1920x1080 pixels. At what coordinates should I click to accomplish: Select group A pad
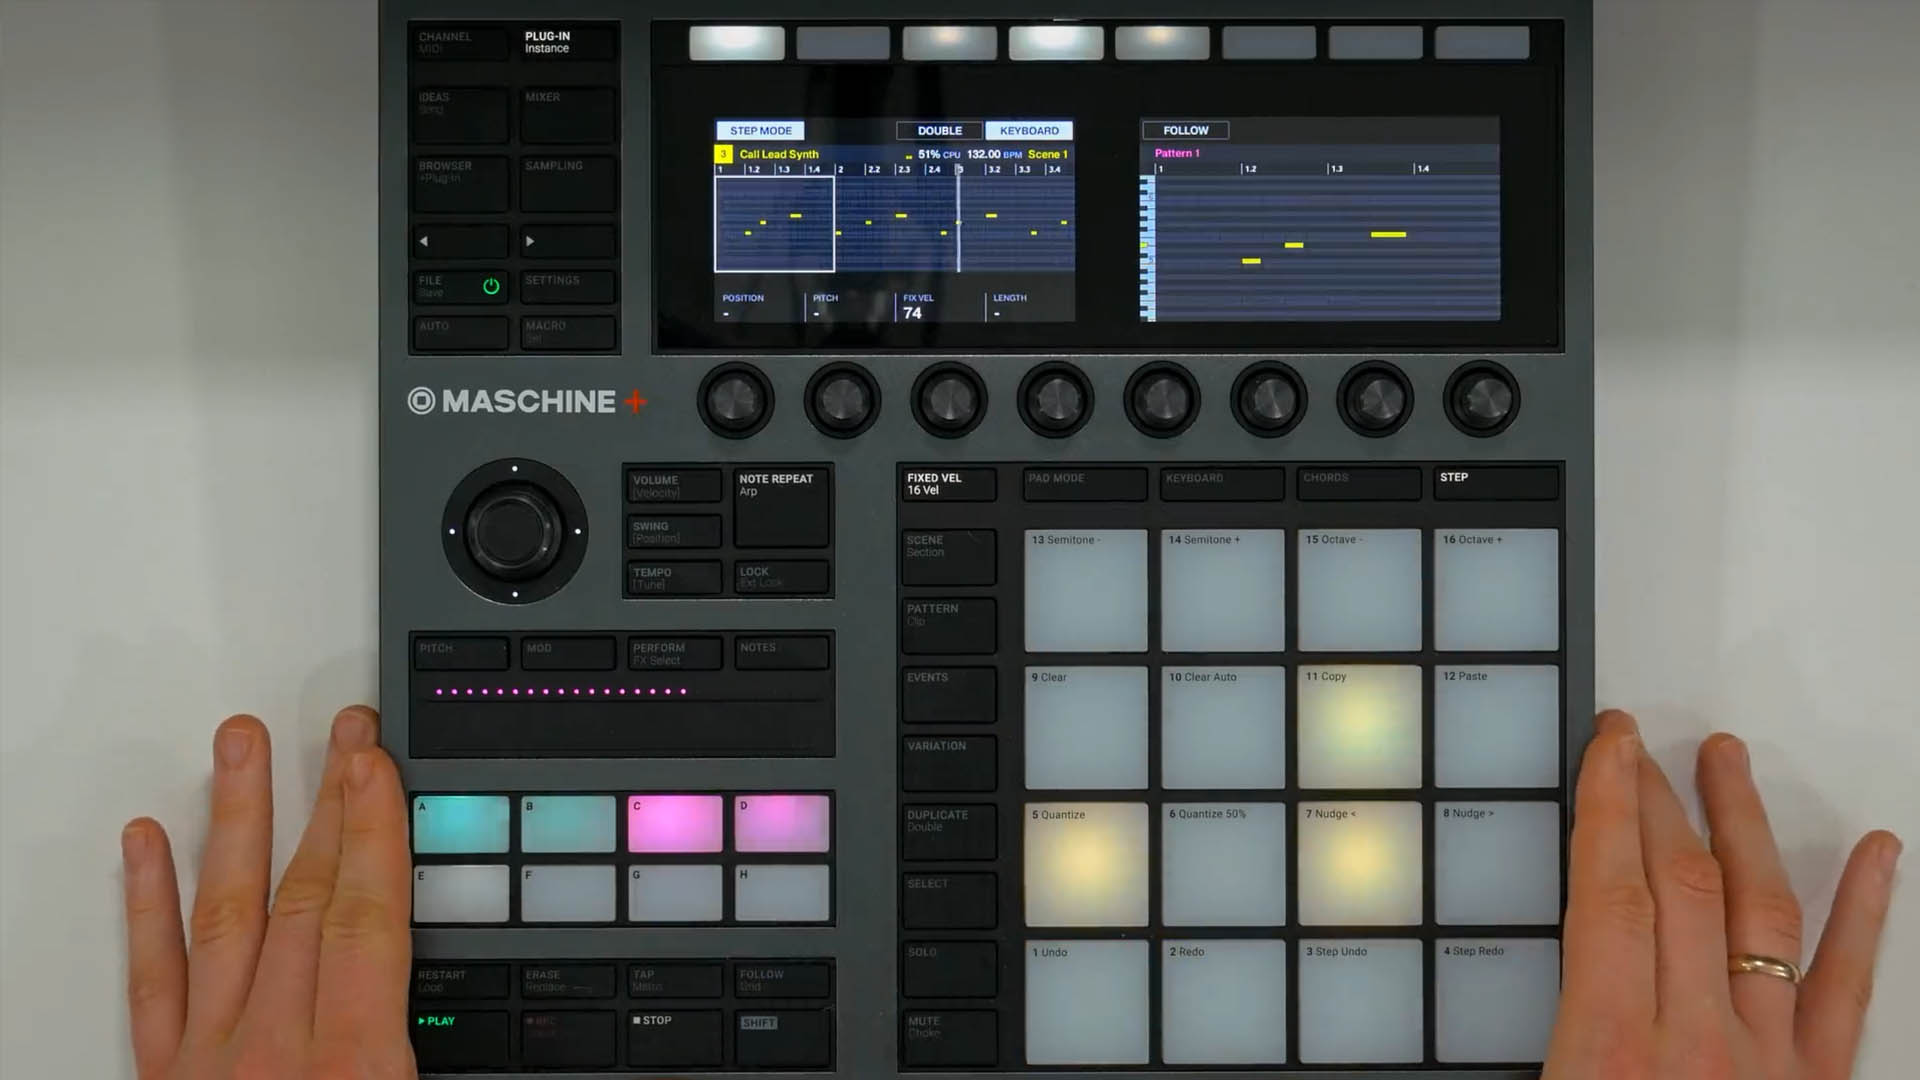[x=461, y=824]
